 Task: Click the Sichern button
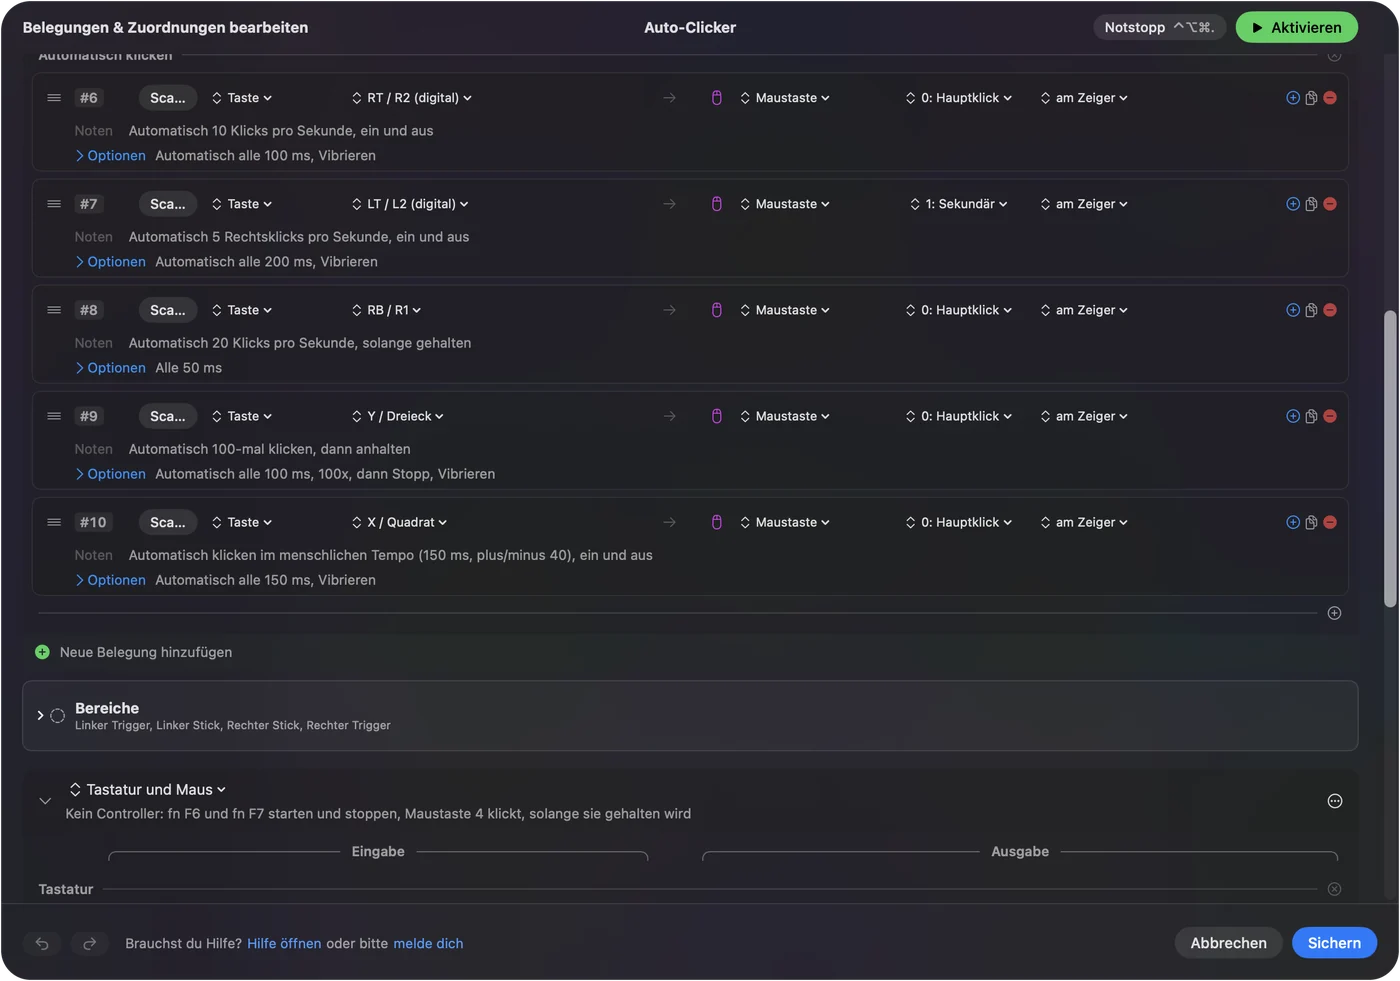pos(1334,943)
